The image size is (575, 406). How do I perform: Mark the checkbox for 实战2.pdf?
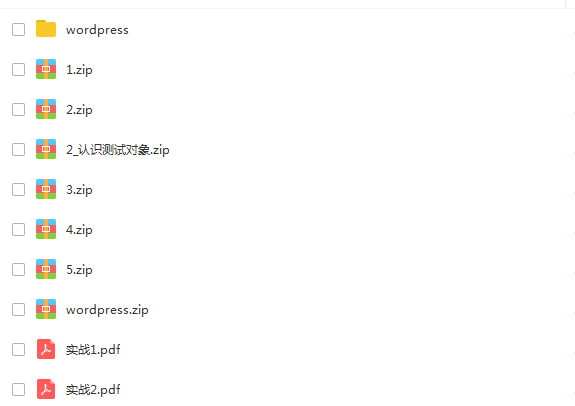coord(18,389)
